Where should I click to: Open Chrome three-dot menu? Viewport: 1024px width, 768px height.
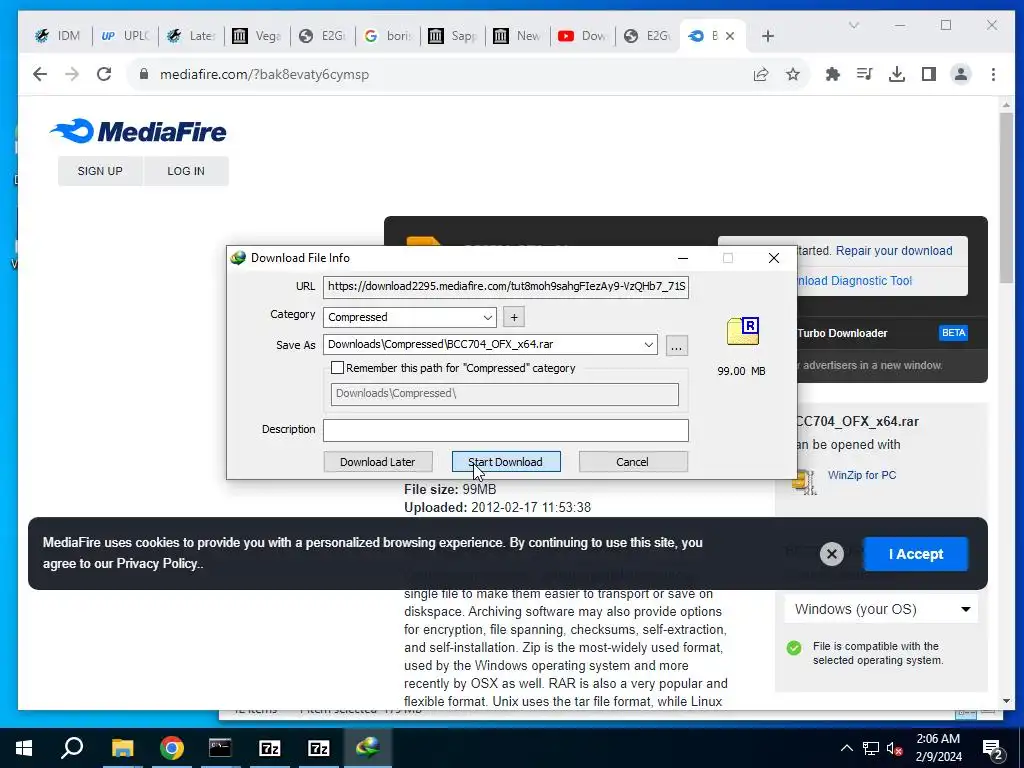tap(993, 74)
